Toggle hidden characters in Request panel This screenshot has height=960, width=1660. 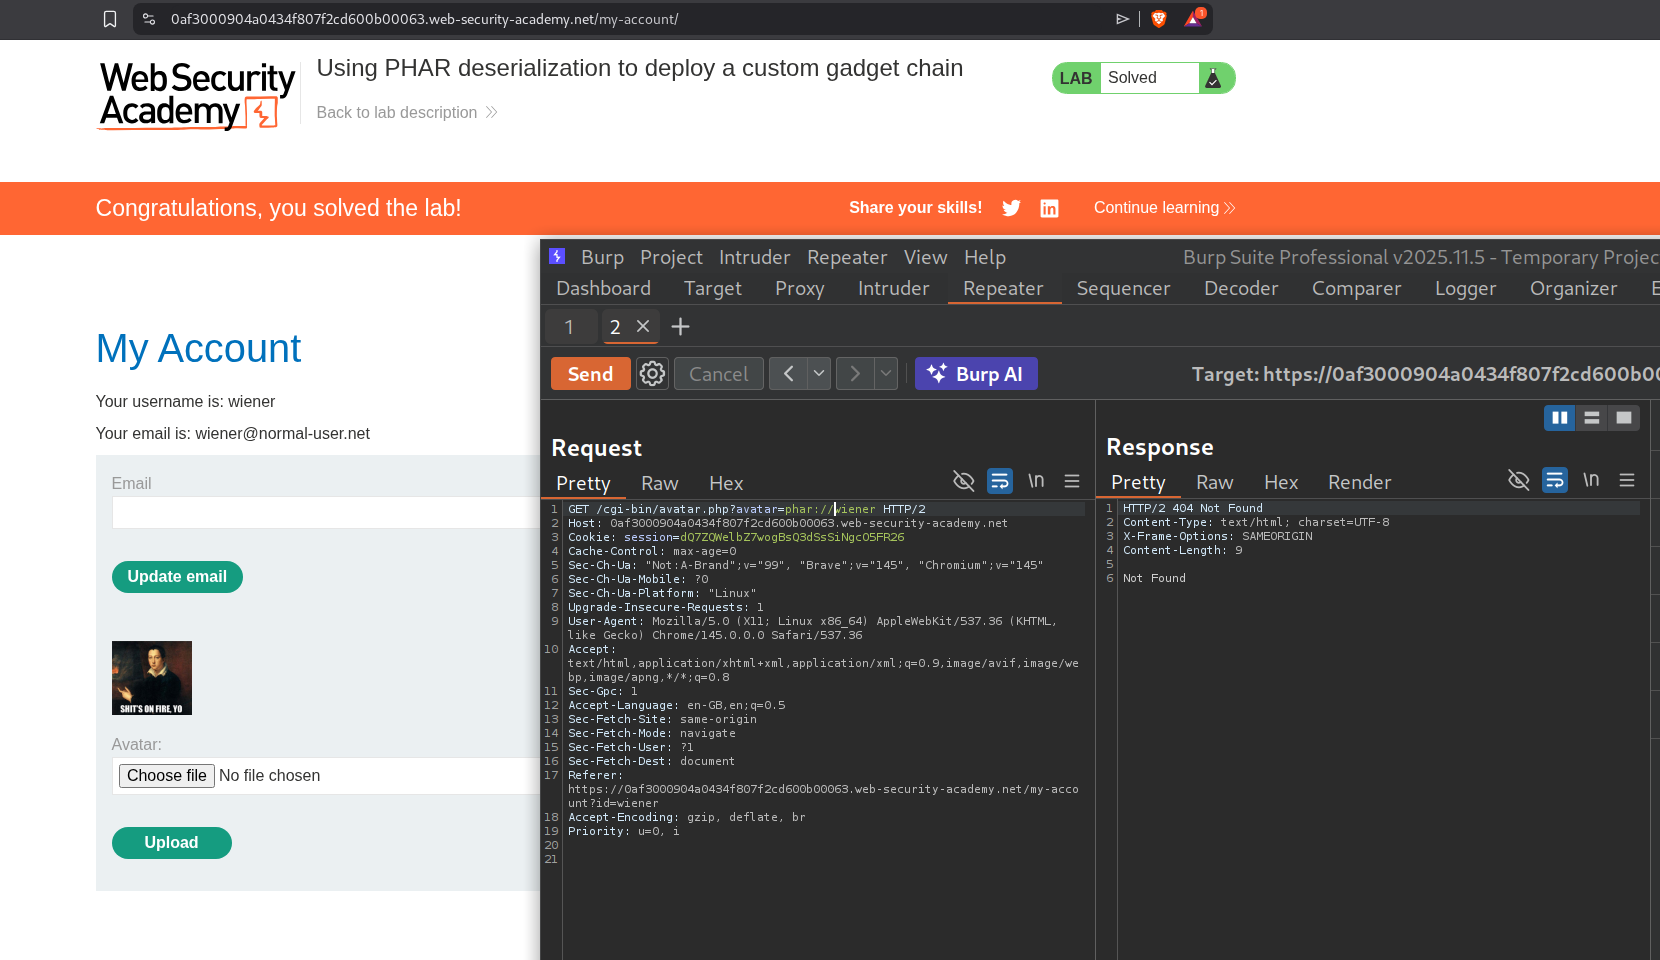[963, 481]
